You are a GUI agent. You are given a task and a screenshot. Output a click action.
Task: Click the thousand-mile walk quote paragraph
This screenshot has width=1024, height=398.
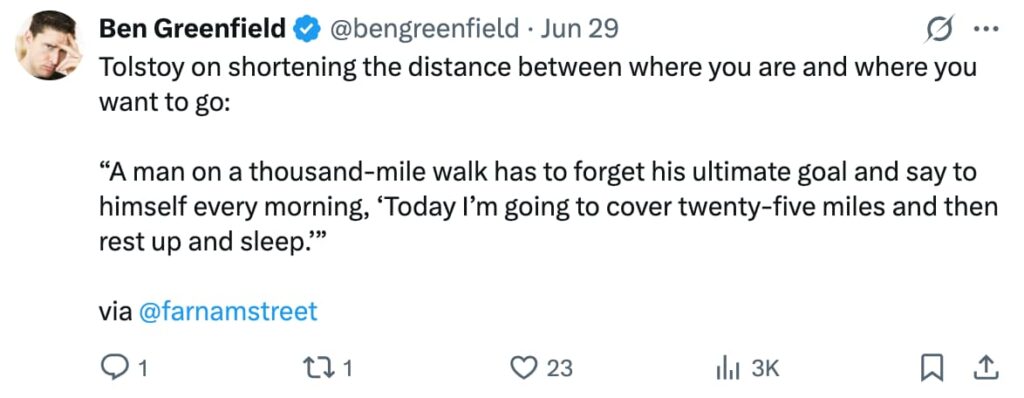coord(549,207)
